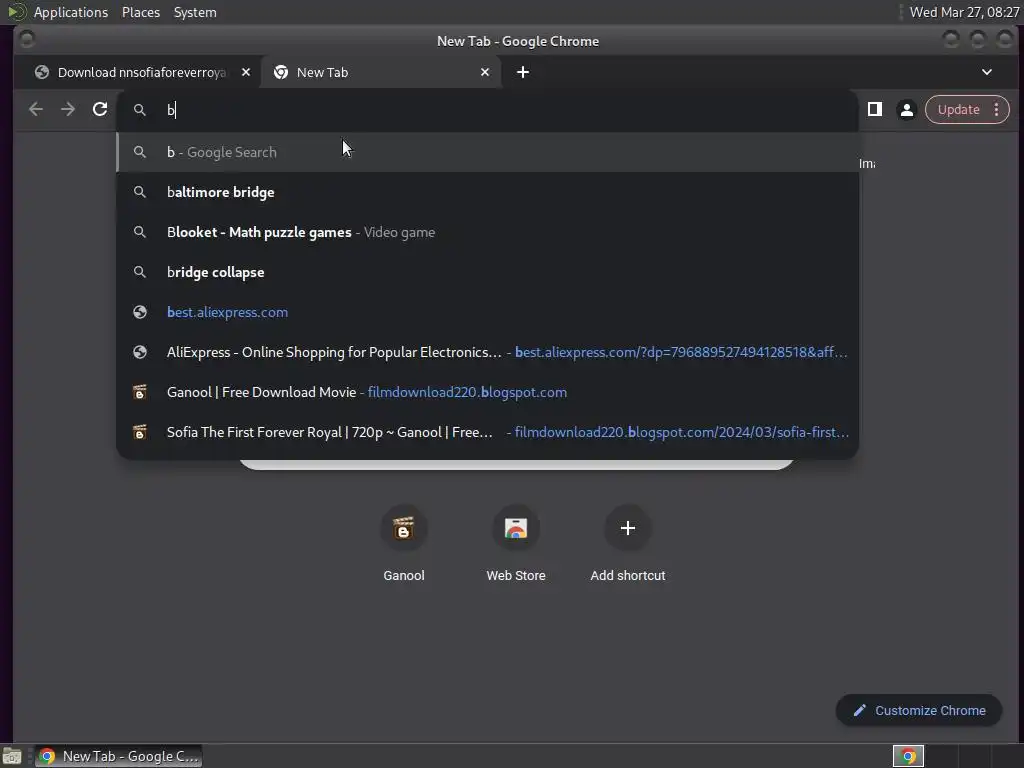Select the 'bridge collapse' suggestion
Viewport: 1024px width, 768px height.
pyautogui.click(x=487, y=272)
